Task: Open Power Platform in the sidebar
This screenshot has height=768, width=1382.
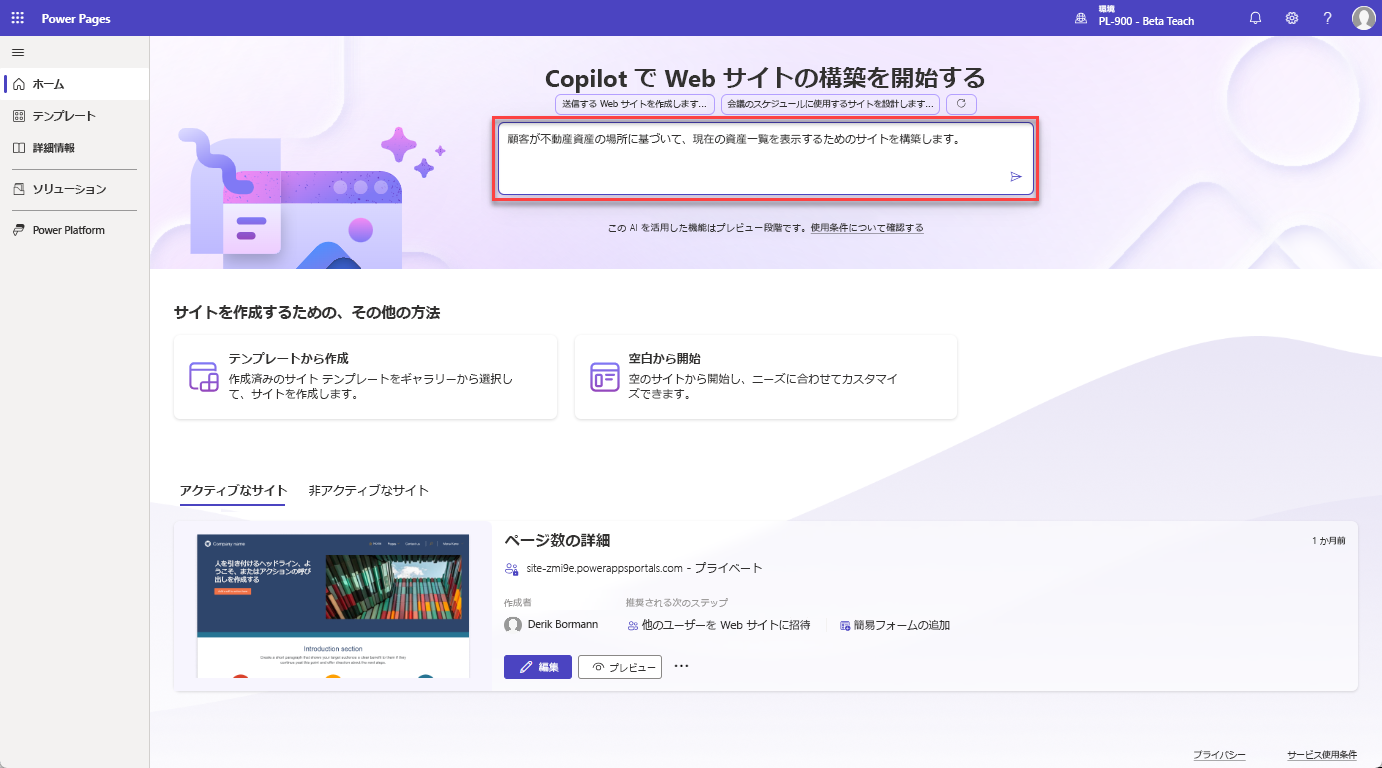Action: (75, 230)
